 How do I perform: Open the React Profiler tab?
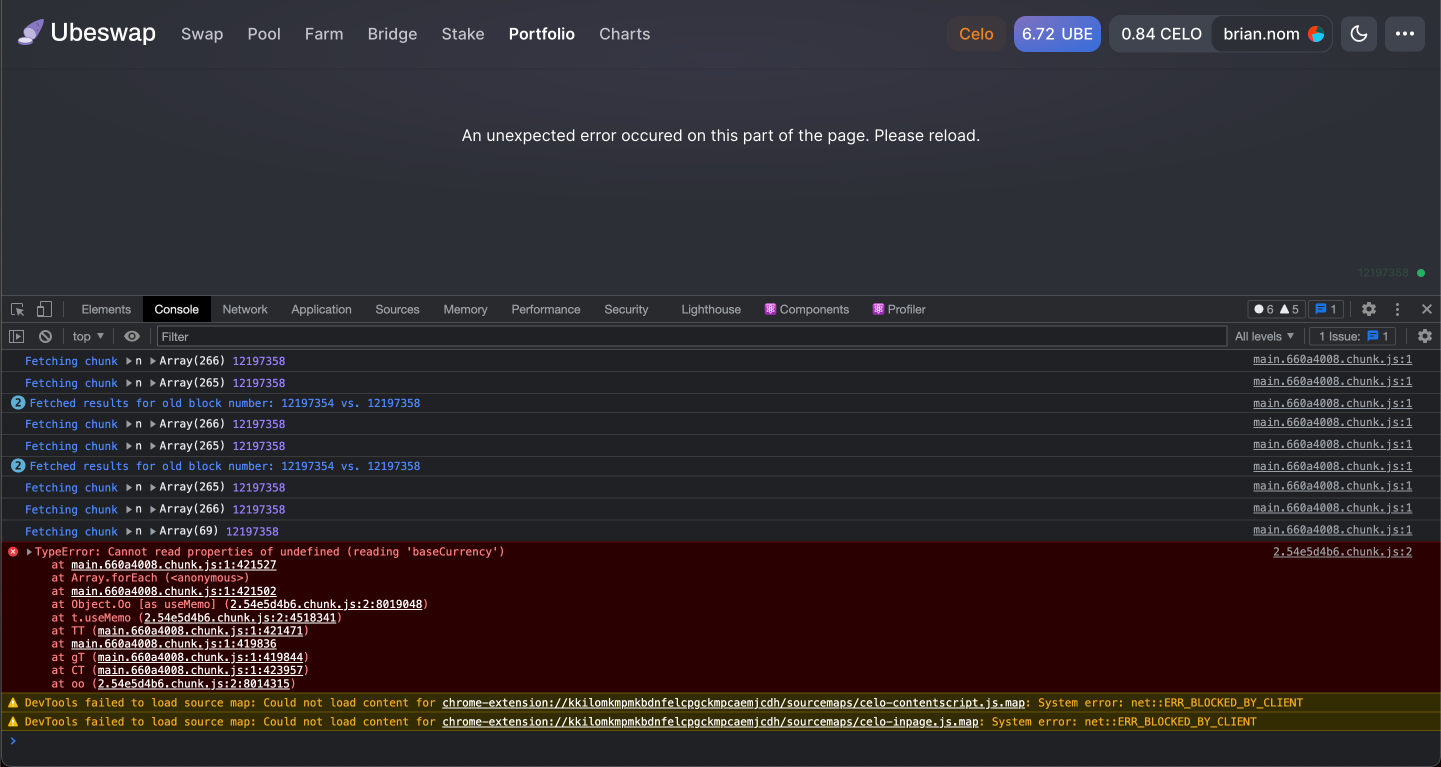[x=899, y=309]
